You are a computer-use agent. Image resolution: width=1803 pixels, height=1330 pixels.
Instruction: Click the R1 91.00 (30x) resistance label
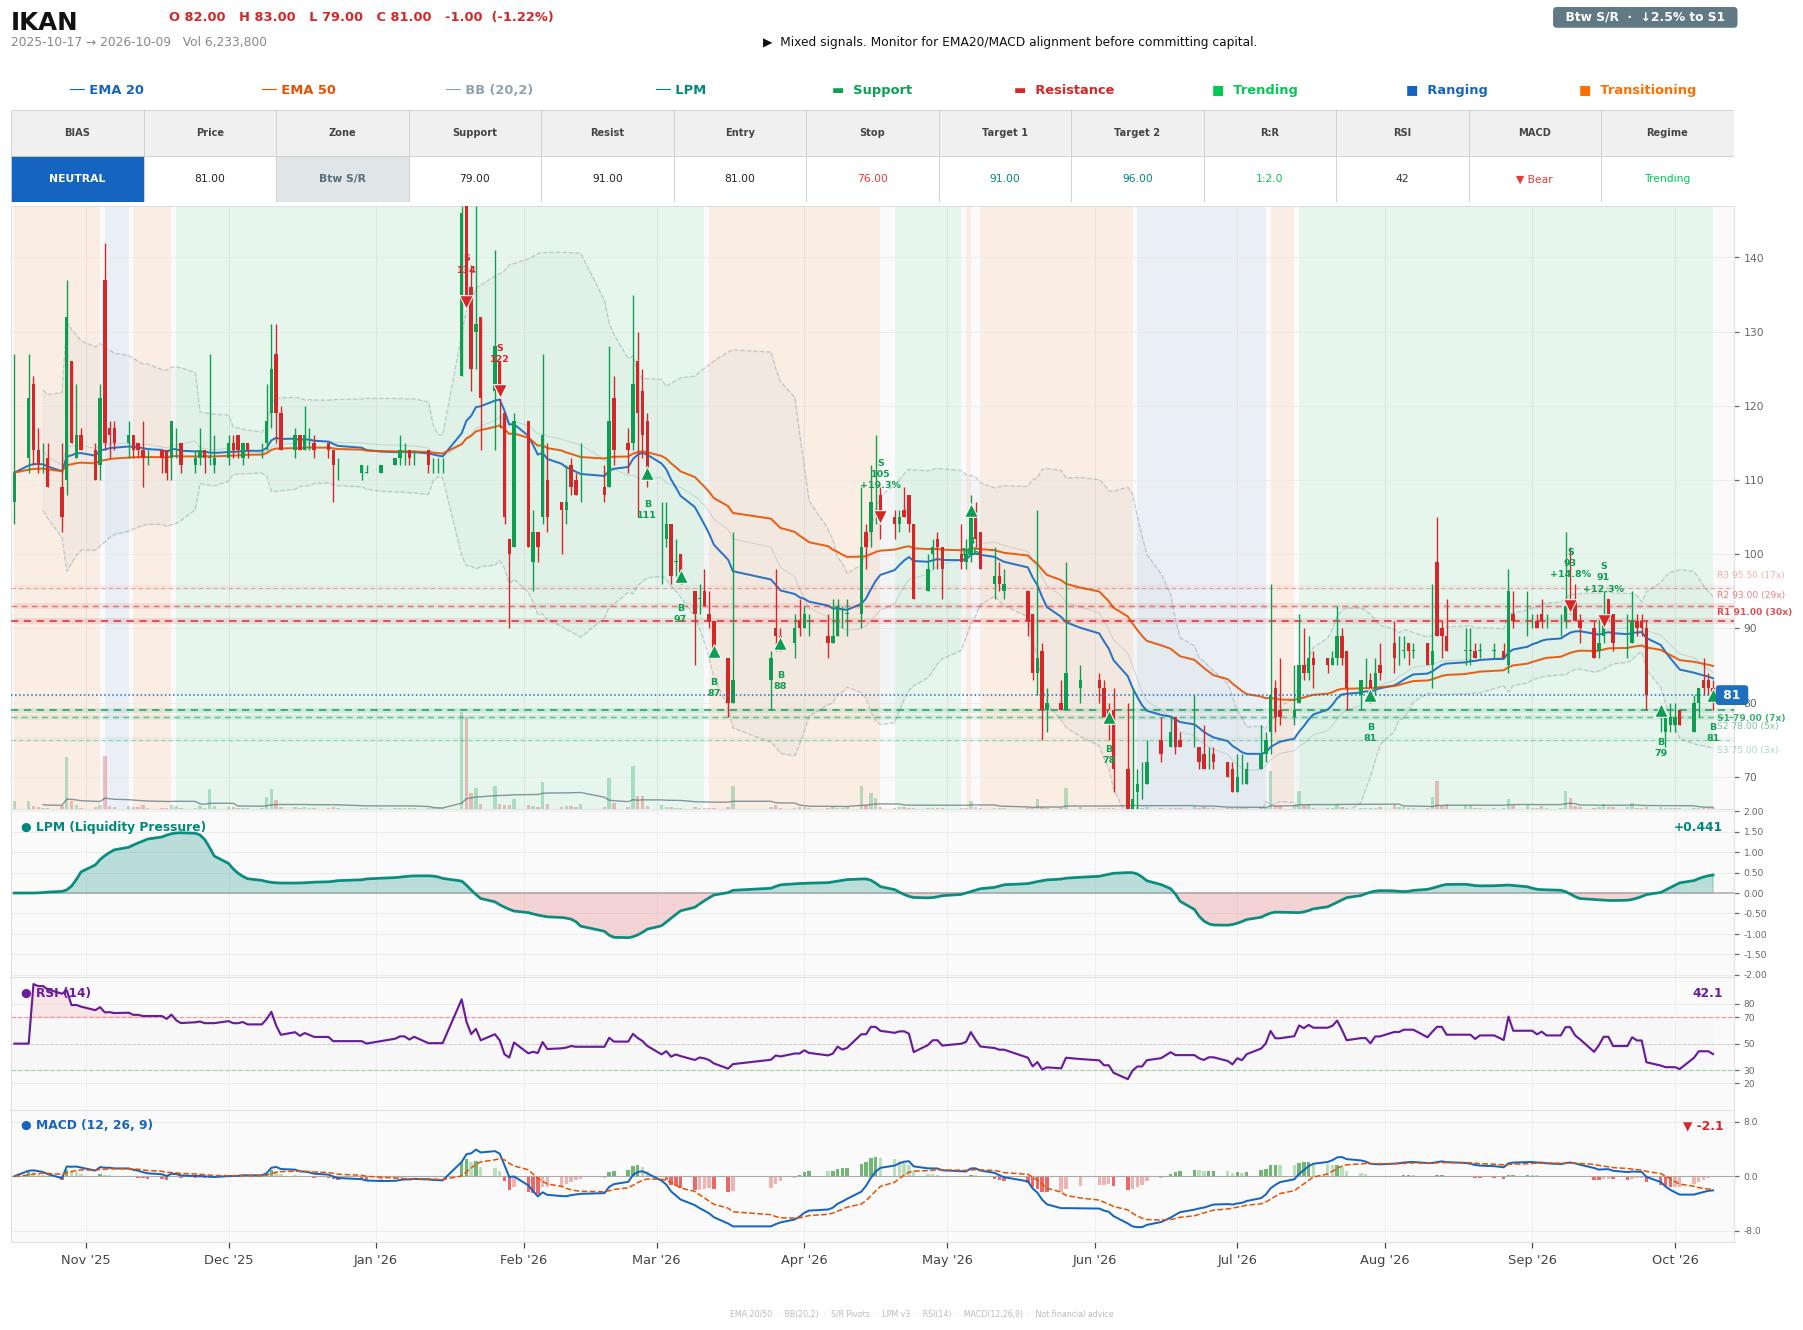(x=1754, y=612)
